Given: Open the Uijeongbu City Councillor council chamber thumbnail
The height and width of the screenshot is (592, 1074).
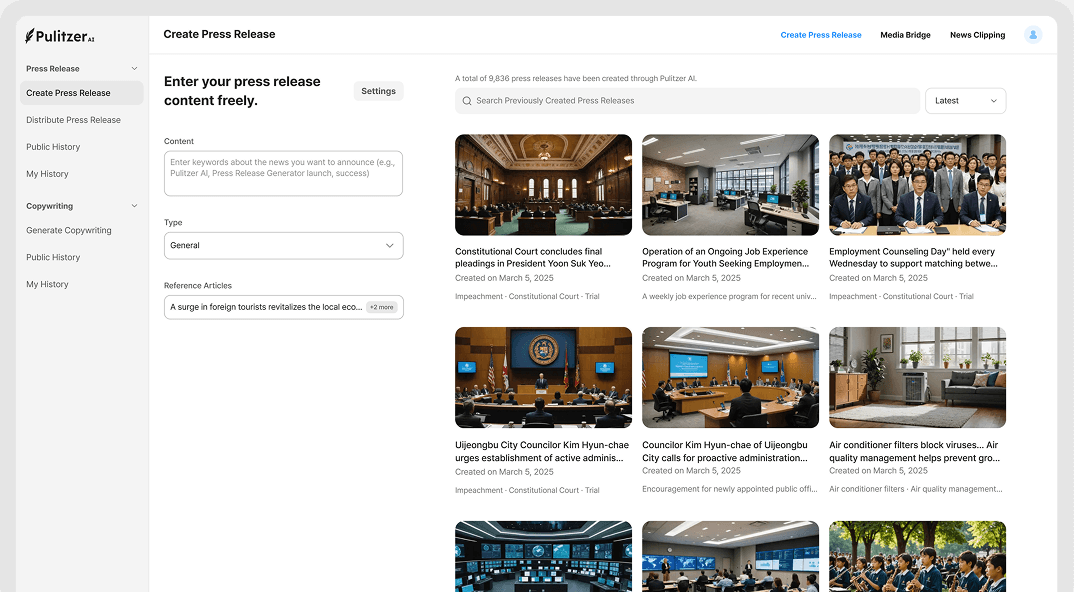Looking at the screenshot, I should click(x=543, y=378).
